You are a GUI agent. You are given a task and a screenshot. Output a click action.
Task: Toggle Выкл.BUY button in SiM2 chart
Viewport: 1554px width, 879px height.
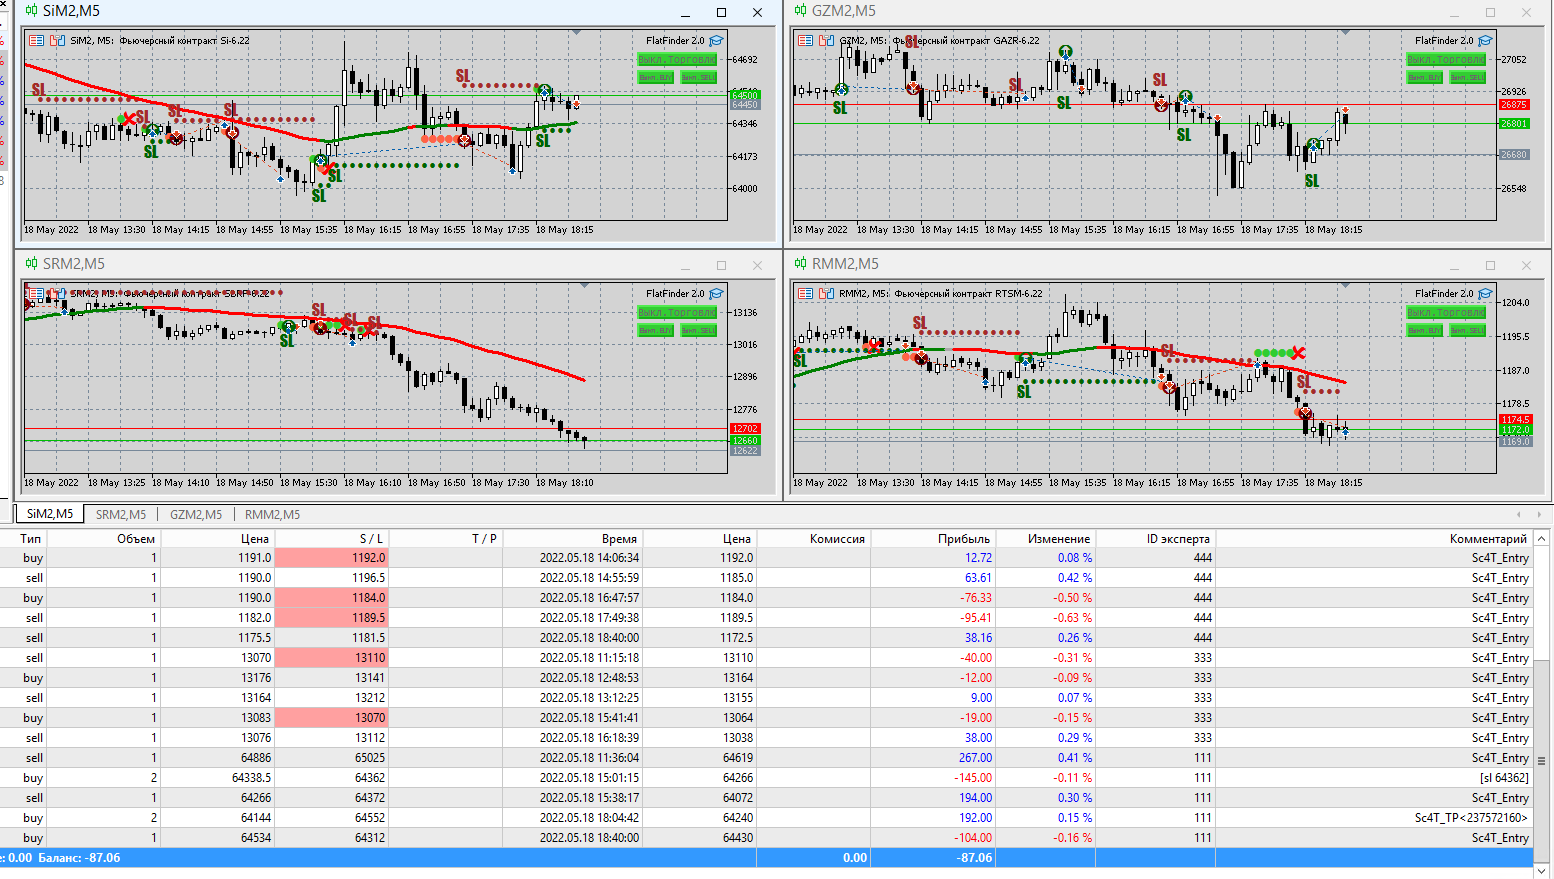(x=656, y=77)
